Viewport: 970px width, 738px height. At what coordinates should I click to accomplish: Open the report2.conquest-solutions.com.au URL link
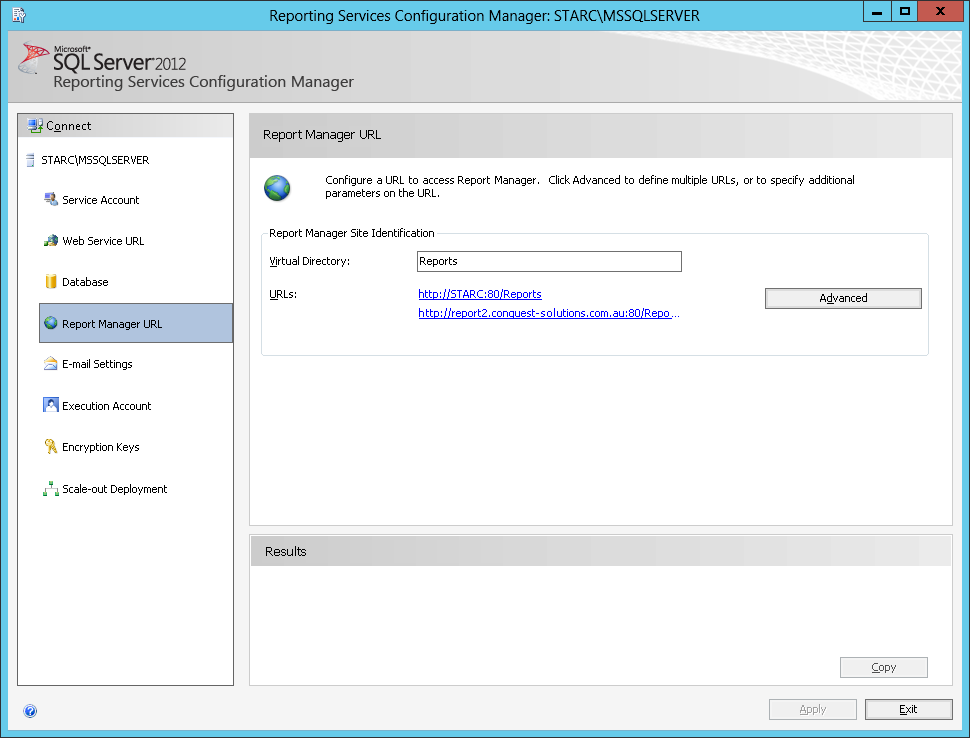coord(549,313)
